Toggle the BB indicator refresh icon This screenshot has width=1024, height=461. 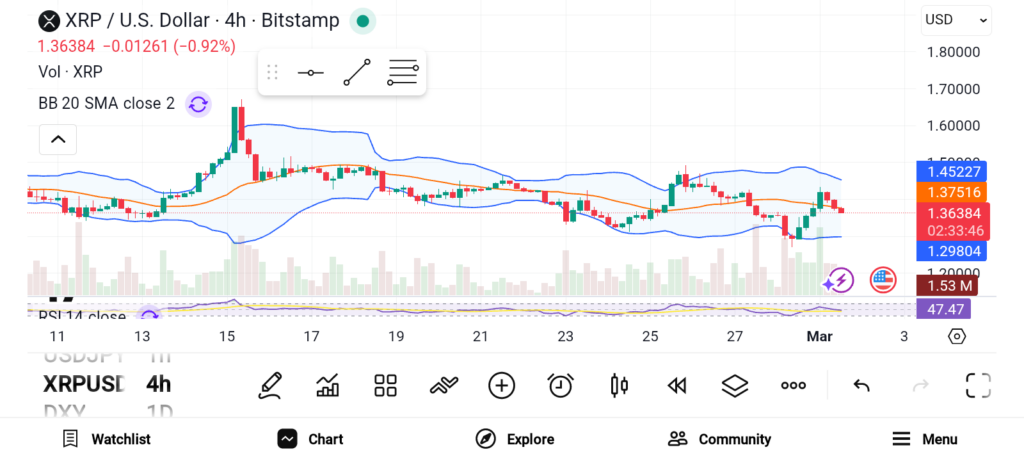(x=198, y=103)
